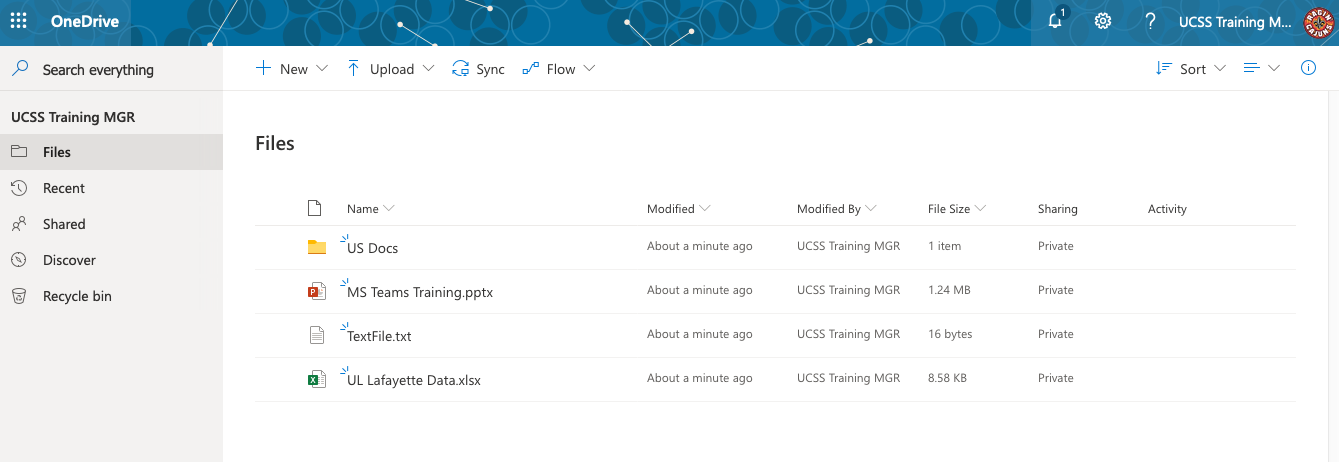The image size is (1339, 462).
Task: Open TextFile.txt
Action: coord(379,336)
